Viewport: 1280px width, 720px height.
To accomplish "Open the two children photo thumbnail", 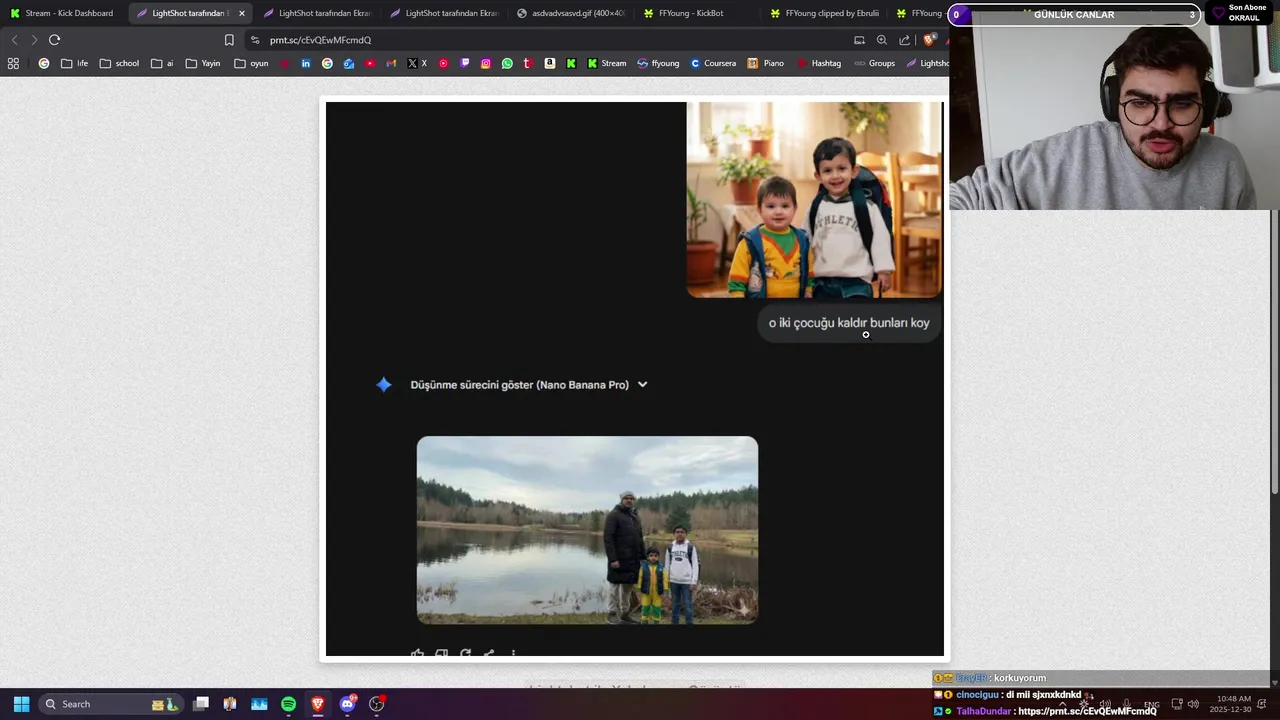I will (x=814, y=199).
